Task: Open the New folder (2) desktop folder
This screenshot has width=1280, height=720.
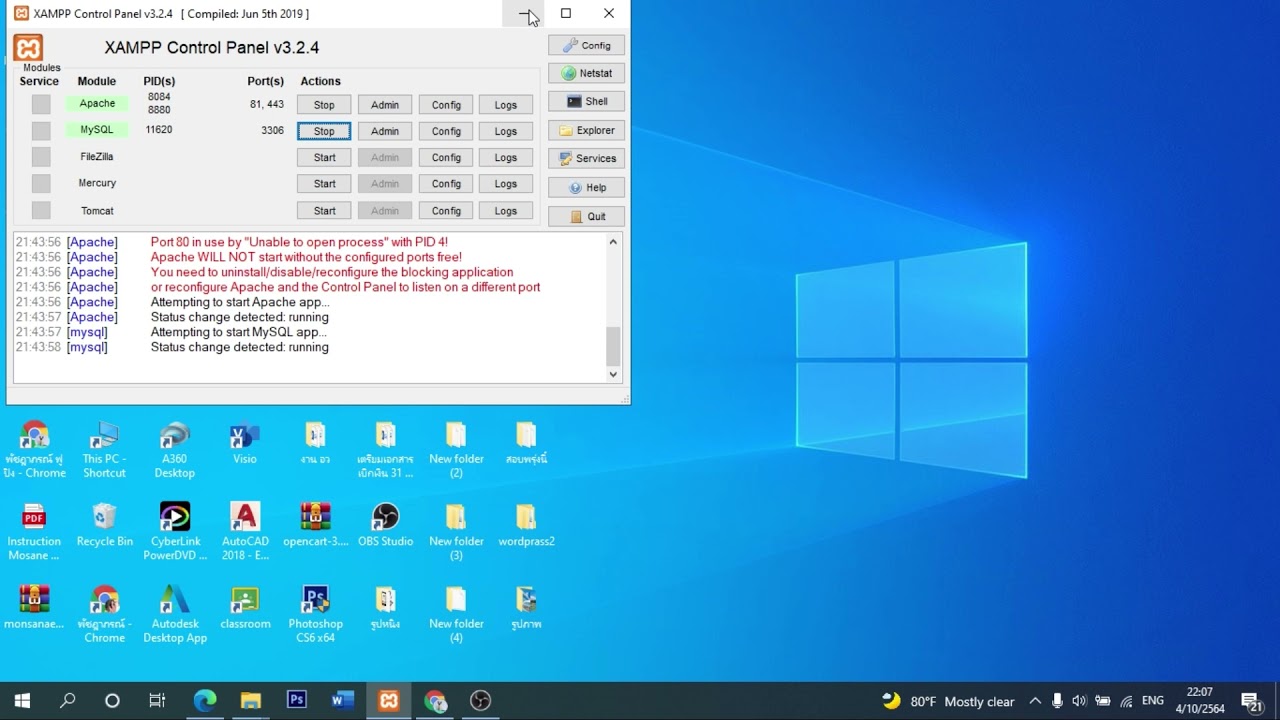Action: [x=456, y=450]
